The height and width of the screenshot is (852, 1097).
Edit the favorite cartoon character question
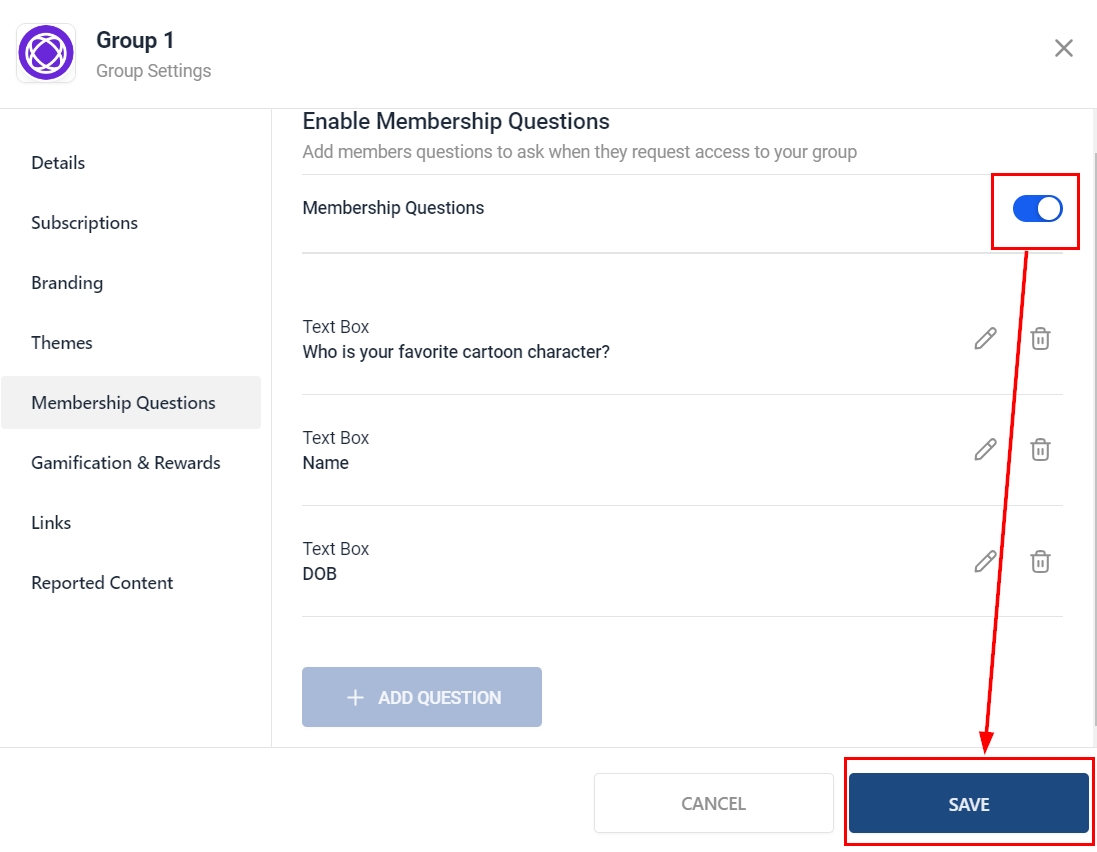[985, 339]
